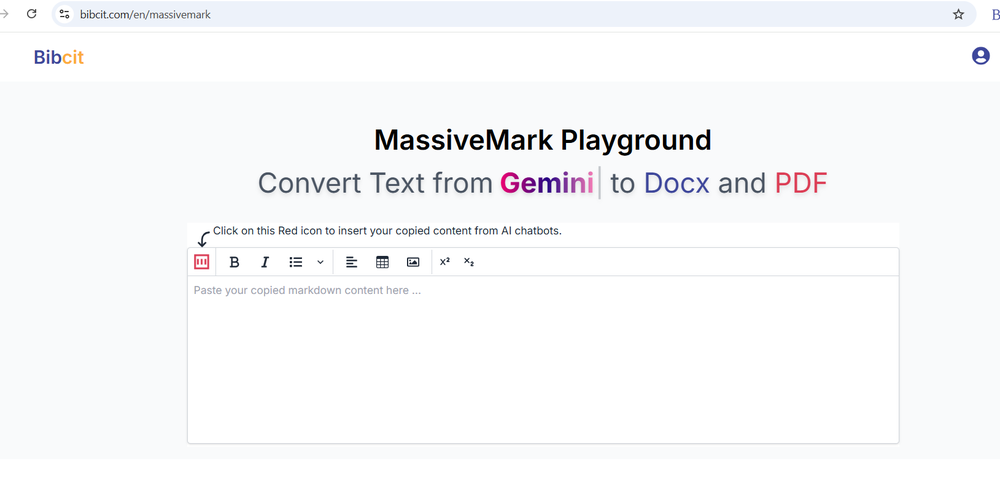Click the red icon instruction hint text

pos(387,231)
